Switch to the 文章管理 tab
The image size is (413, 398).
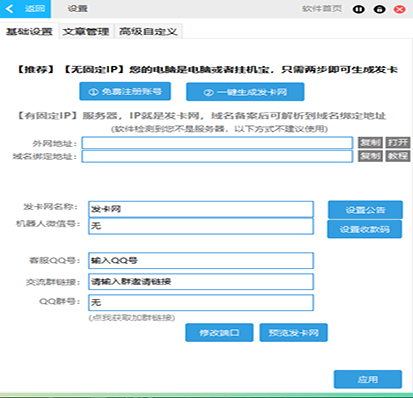point(86,31)
